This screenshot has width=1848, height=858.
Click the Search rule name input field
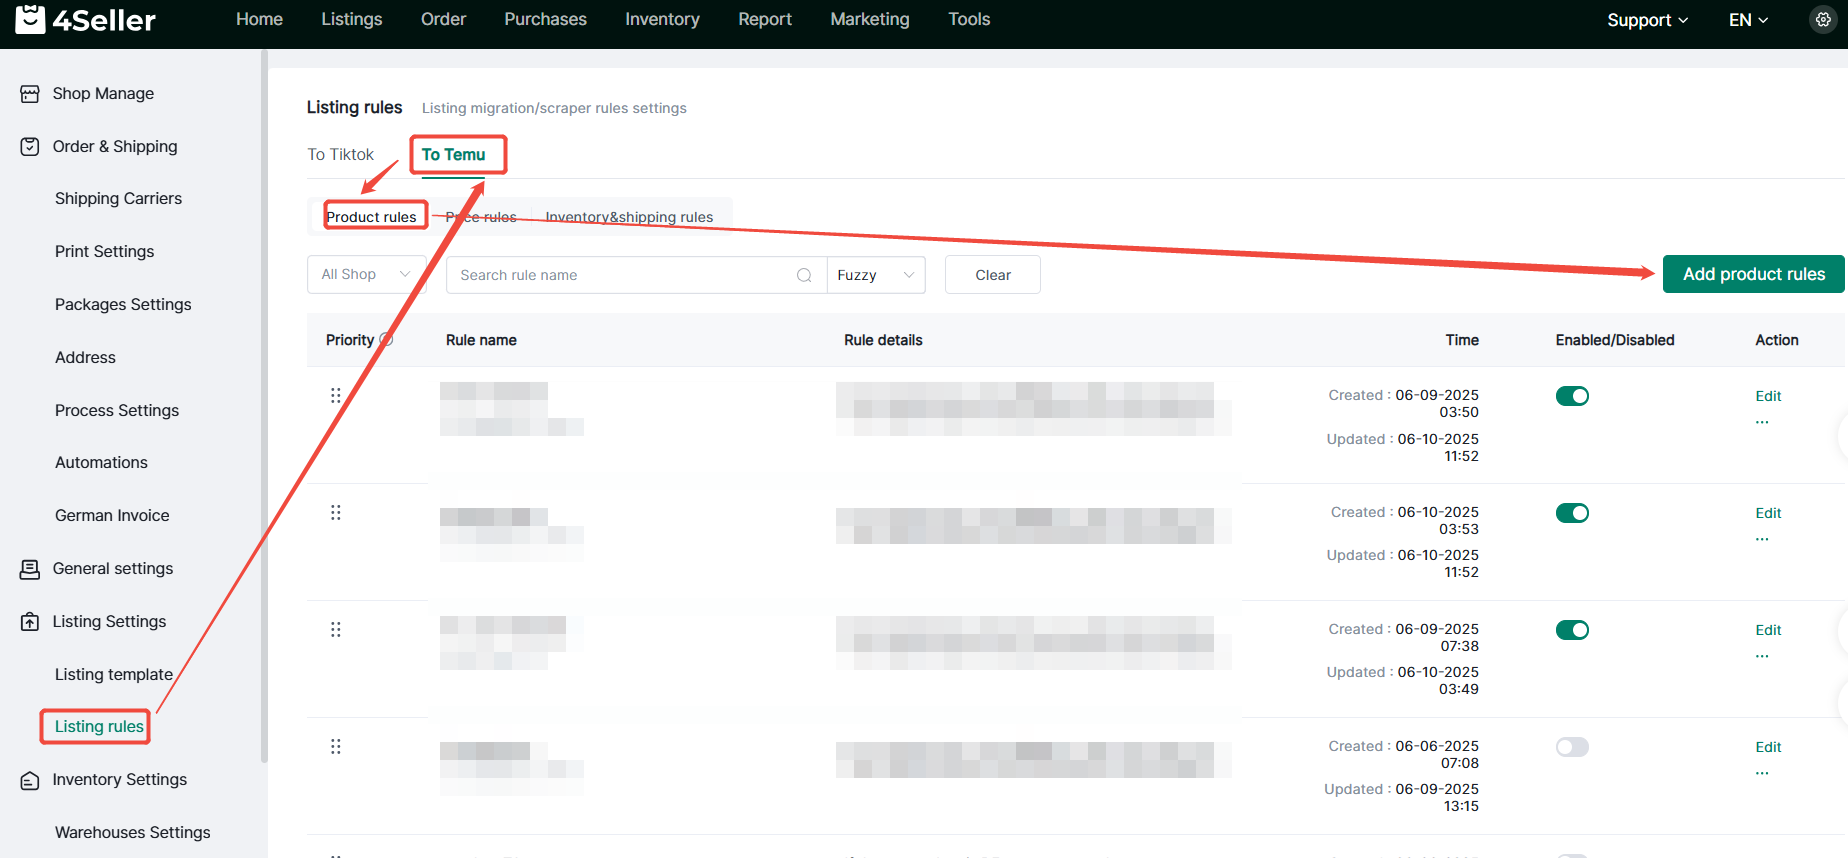coord(620,275)
